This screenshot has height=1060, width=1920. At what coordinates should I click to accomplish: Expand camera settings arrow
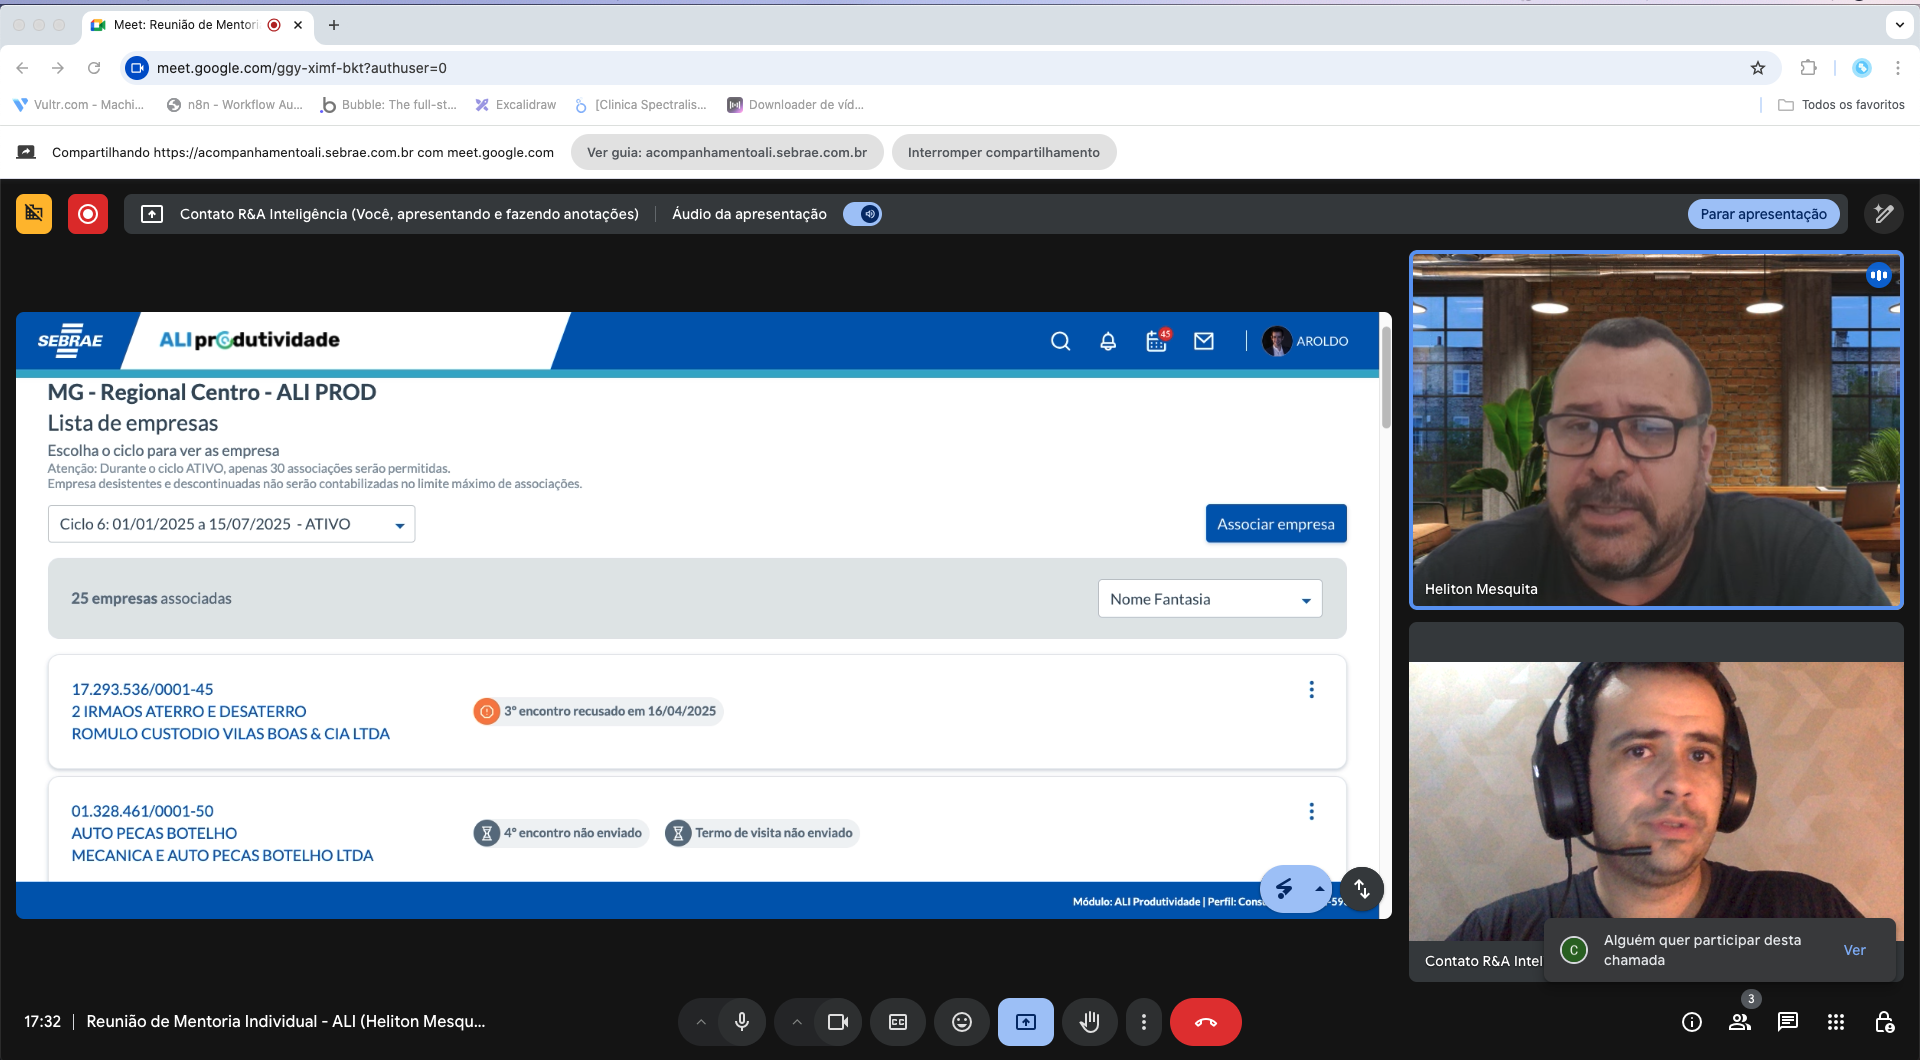pyautogui.click(x=797, y=1022)
